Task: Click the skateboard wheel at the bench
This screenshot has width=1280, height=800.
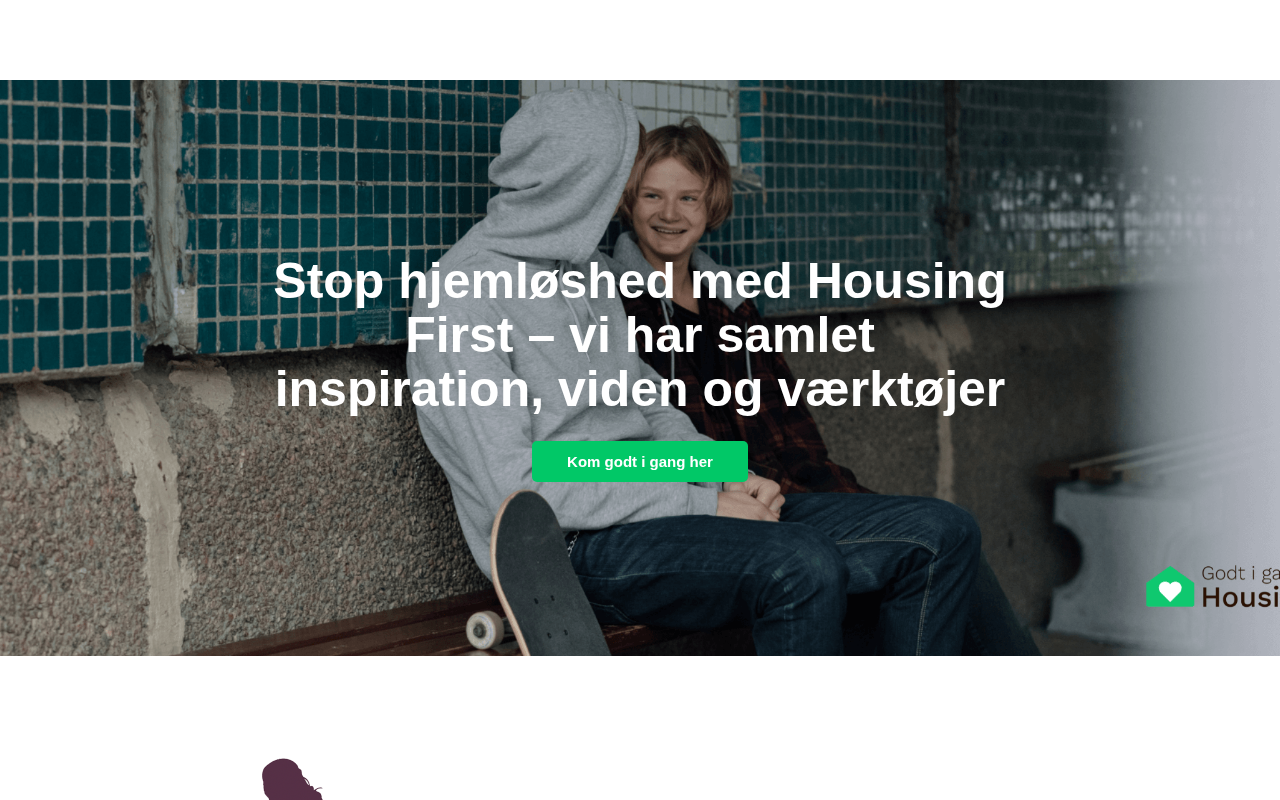Action: pyautogui.click(x=485, y=630)
